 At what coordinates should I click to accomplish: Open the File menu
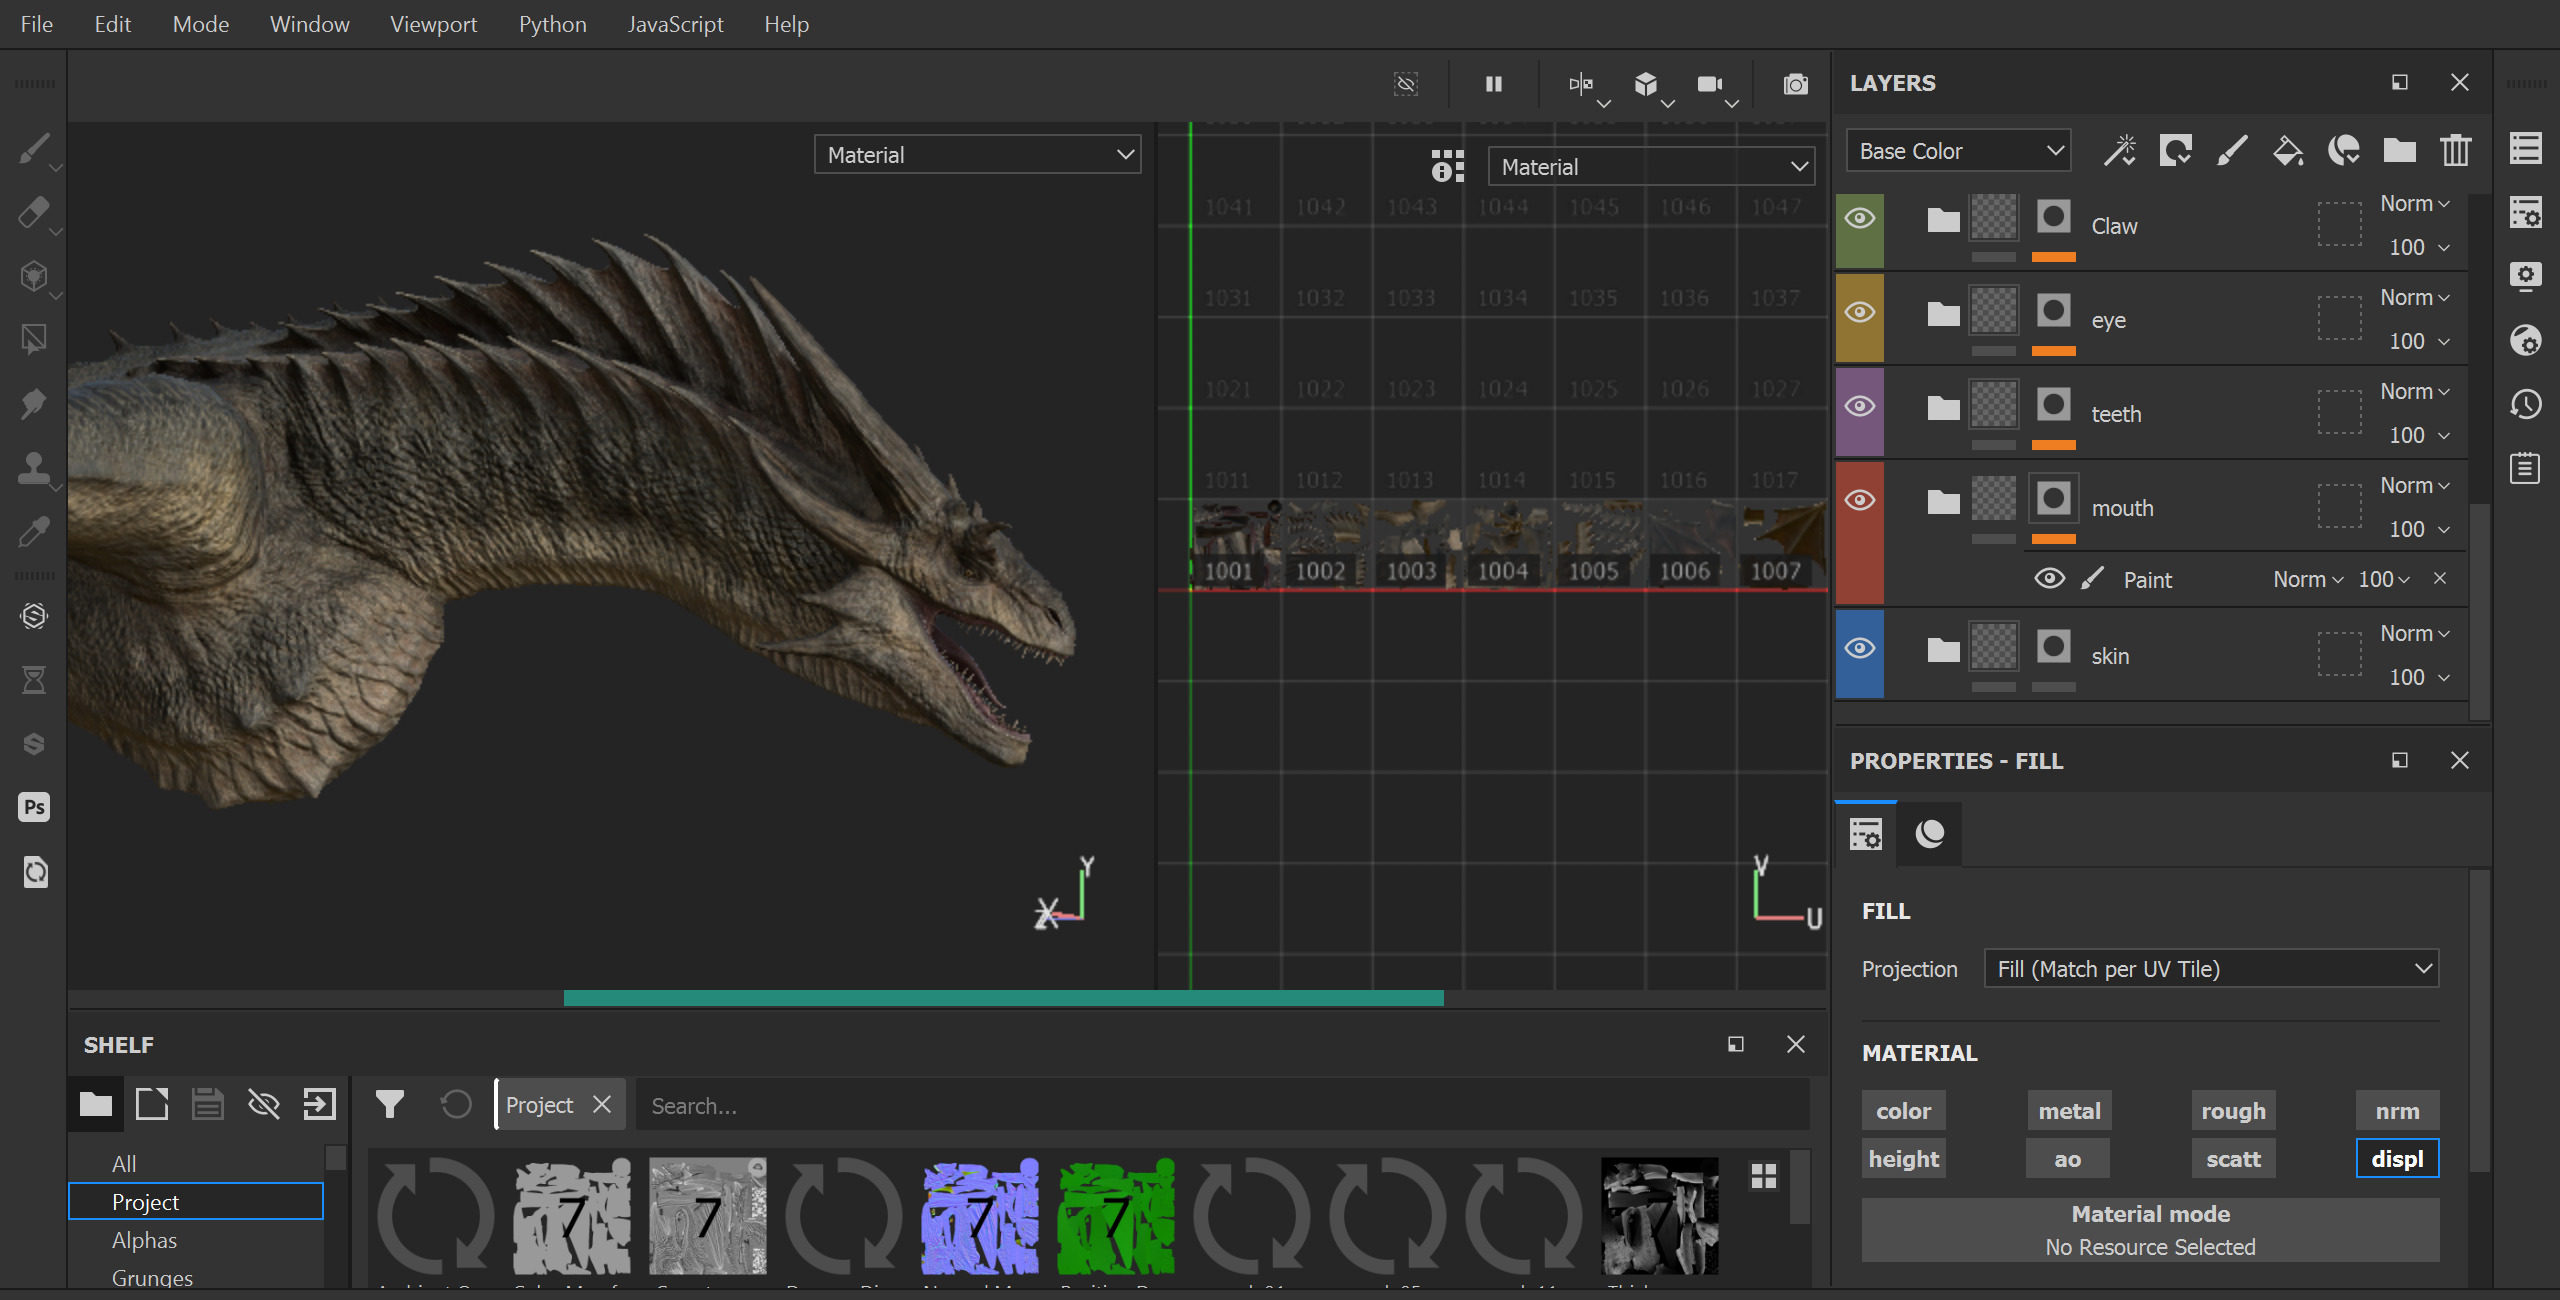[x=36, y=24]
